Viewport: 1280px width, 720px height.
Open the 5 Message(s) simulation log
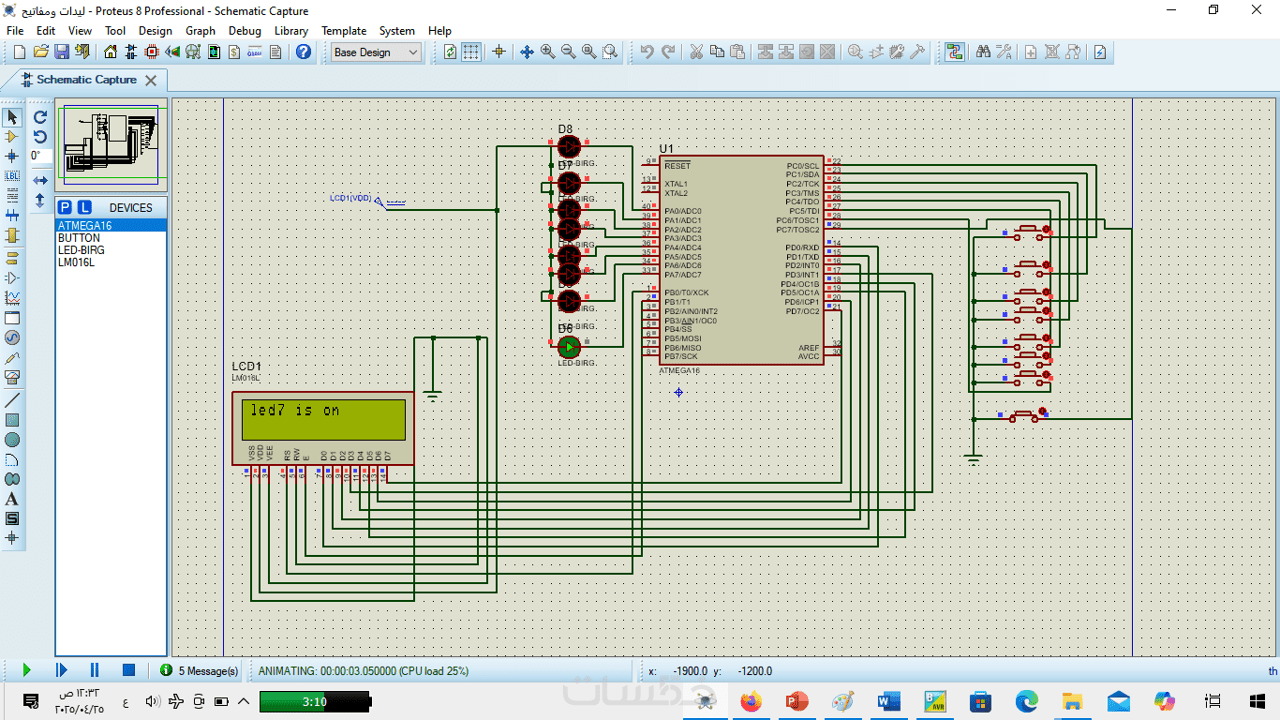click(x=200, y=671)
